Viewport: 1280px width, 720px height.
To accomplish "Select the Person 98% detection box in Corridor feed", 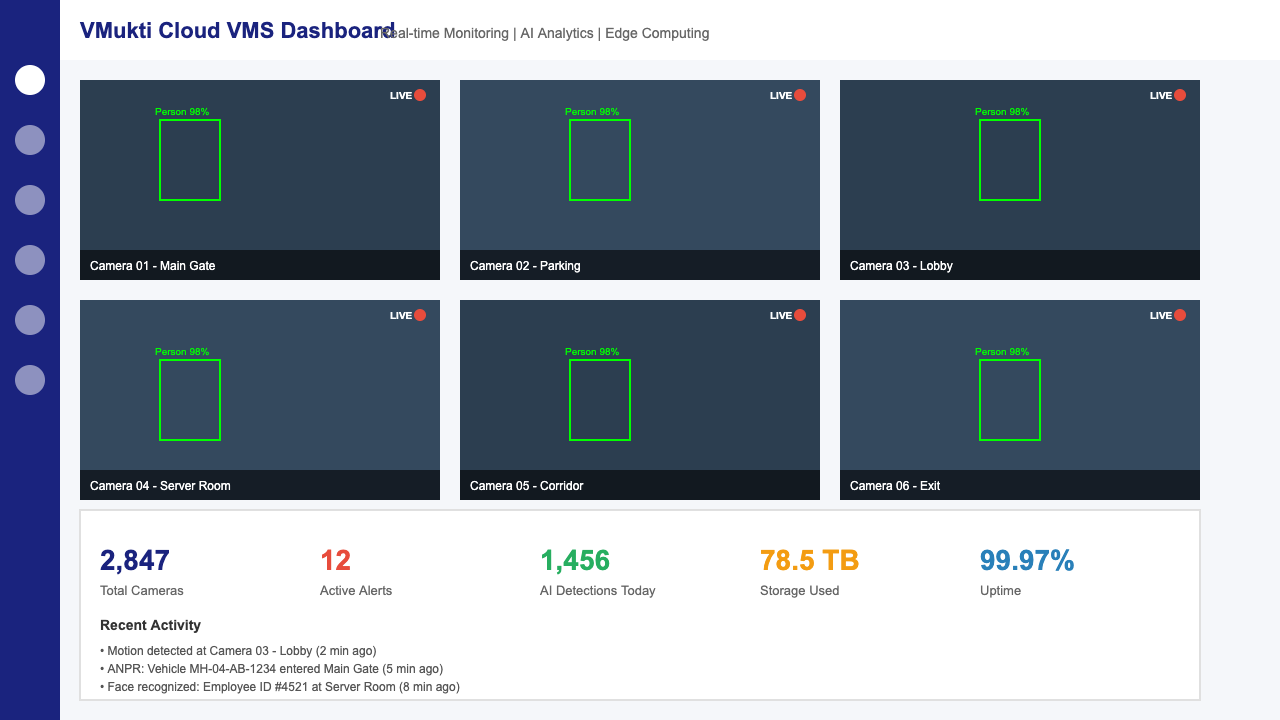I will (600, 400).
